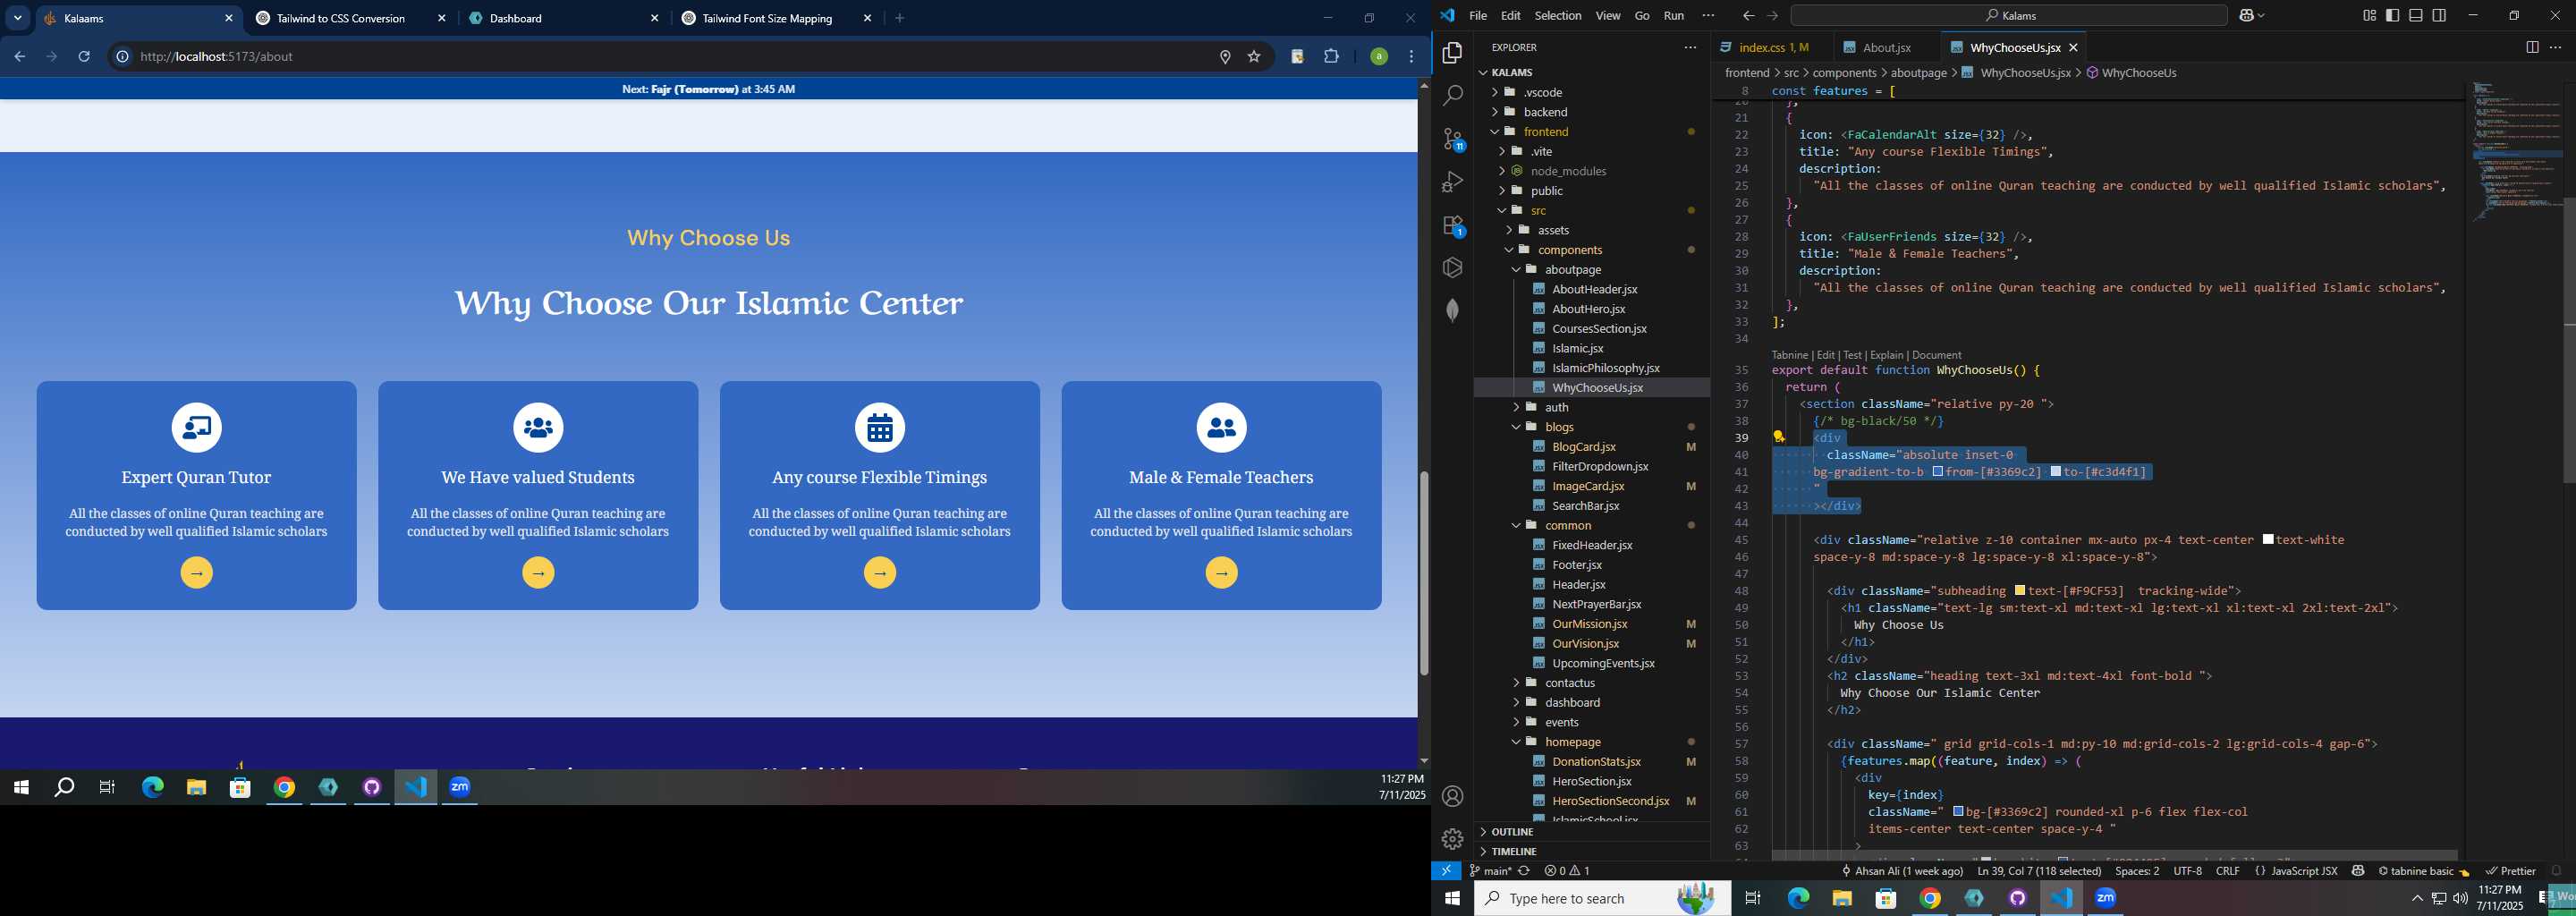Expand the backend folder
Screen dimensions: 2576x916
(x=1494, y=112)
